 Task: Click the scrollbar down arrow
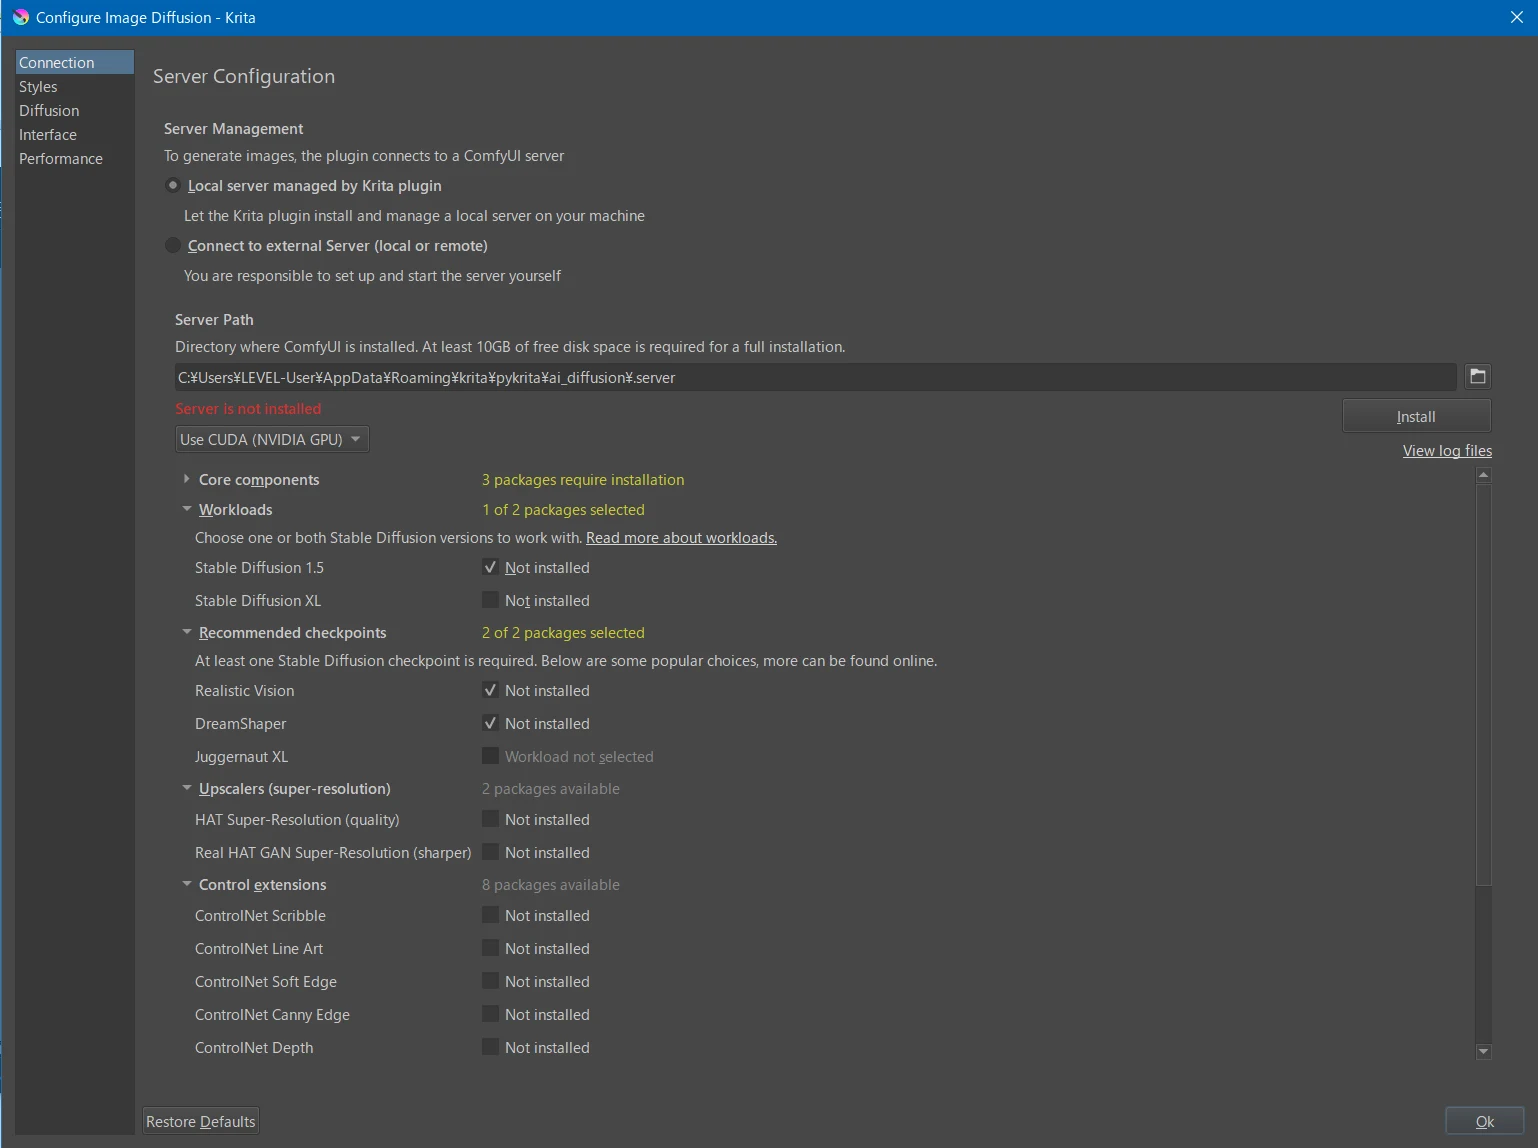[x=1484, y=1051]
